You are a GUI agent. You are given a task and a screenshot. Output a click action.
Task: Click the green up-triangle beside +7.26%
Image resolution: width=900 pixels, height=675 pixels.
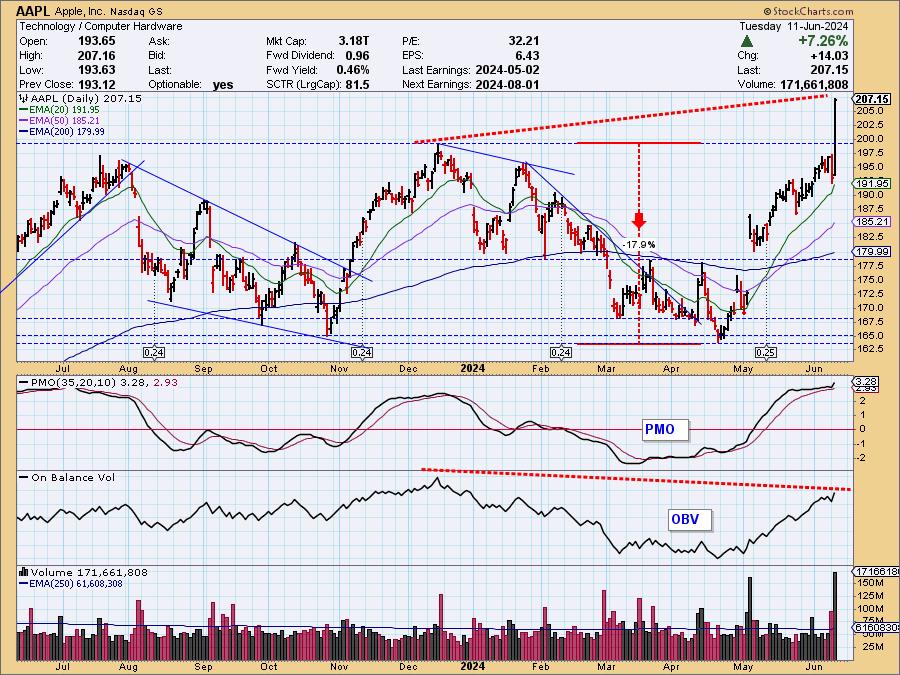coord(747,41)
